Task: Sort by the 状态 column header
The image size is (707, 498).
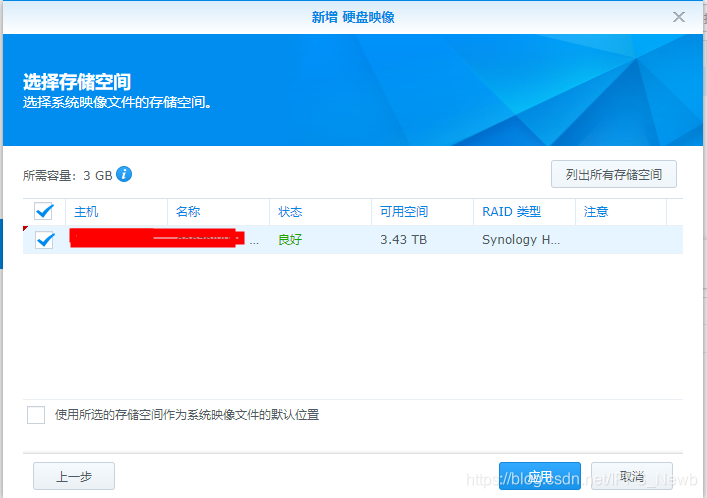Action: (x=320, y=212)
